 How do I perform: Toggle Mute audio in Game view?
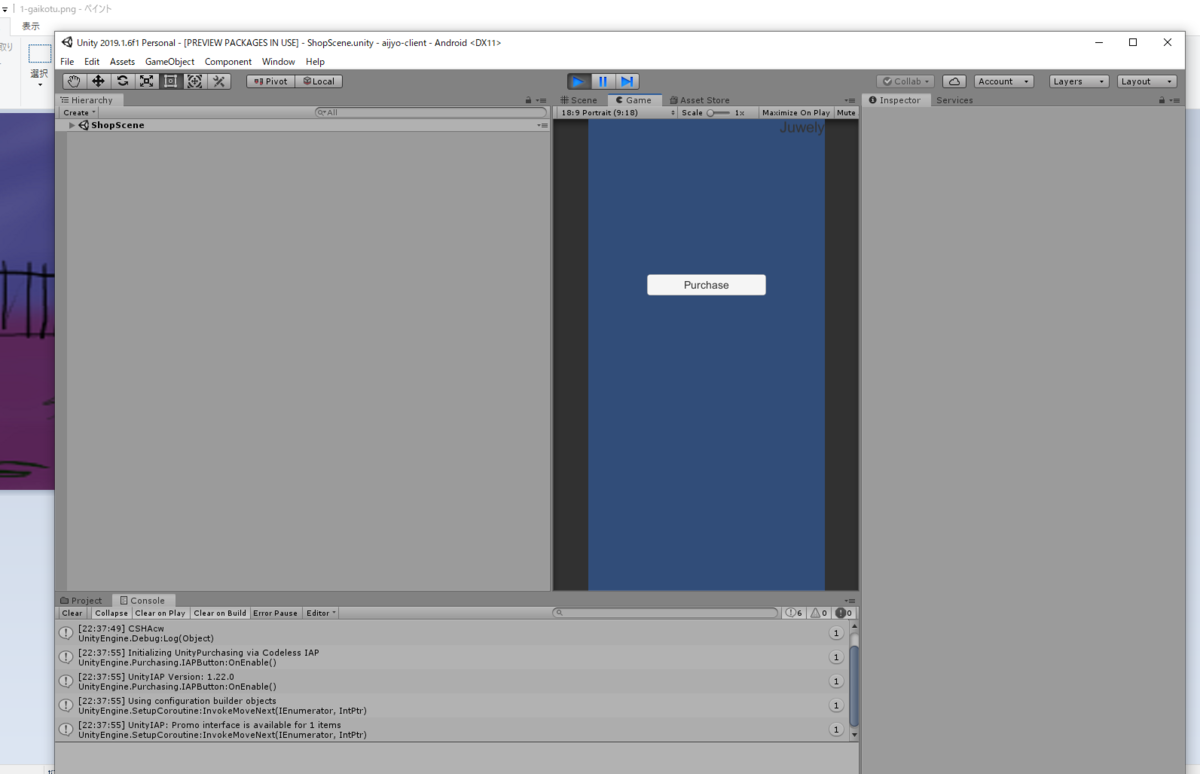[x=846, y=113]
